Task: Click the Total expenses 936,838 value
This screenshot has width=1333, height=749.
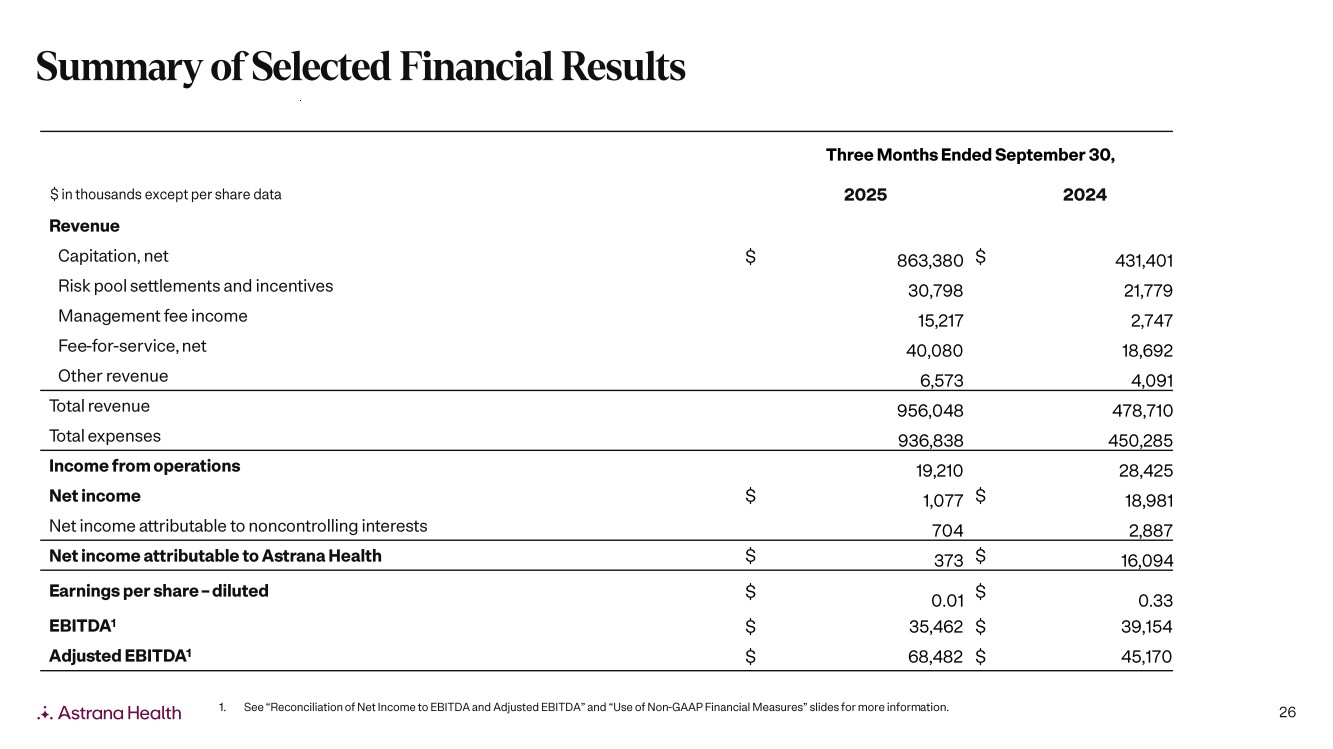Action: point(931,441)
